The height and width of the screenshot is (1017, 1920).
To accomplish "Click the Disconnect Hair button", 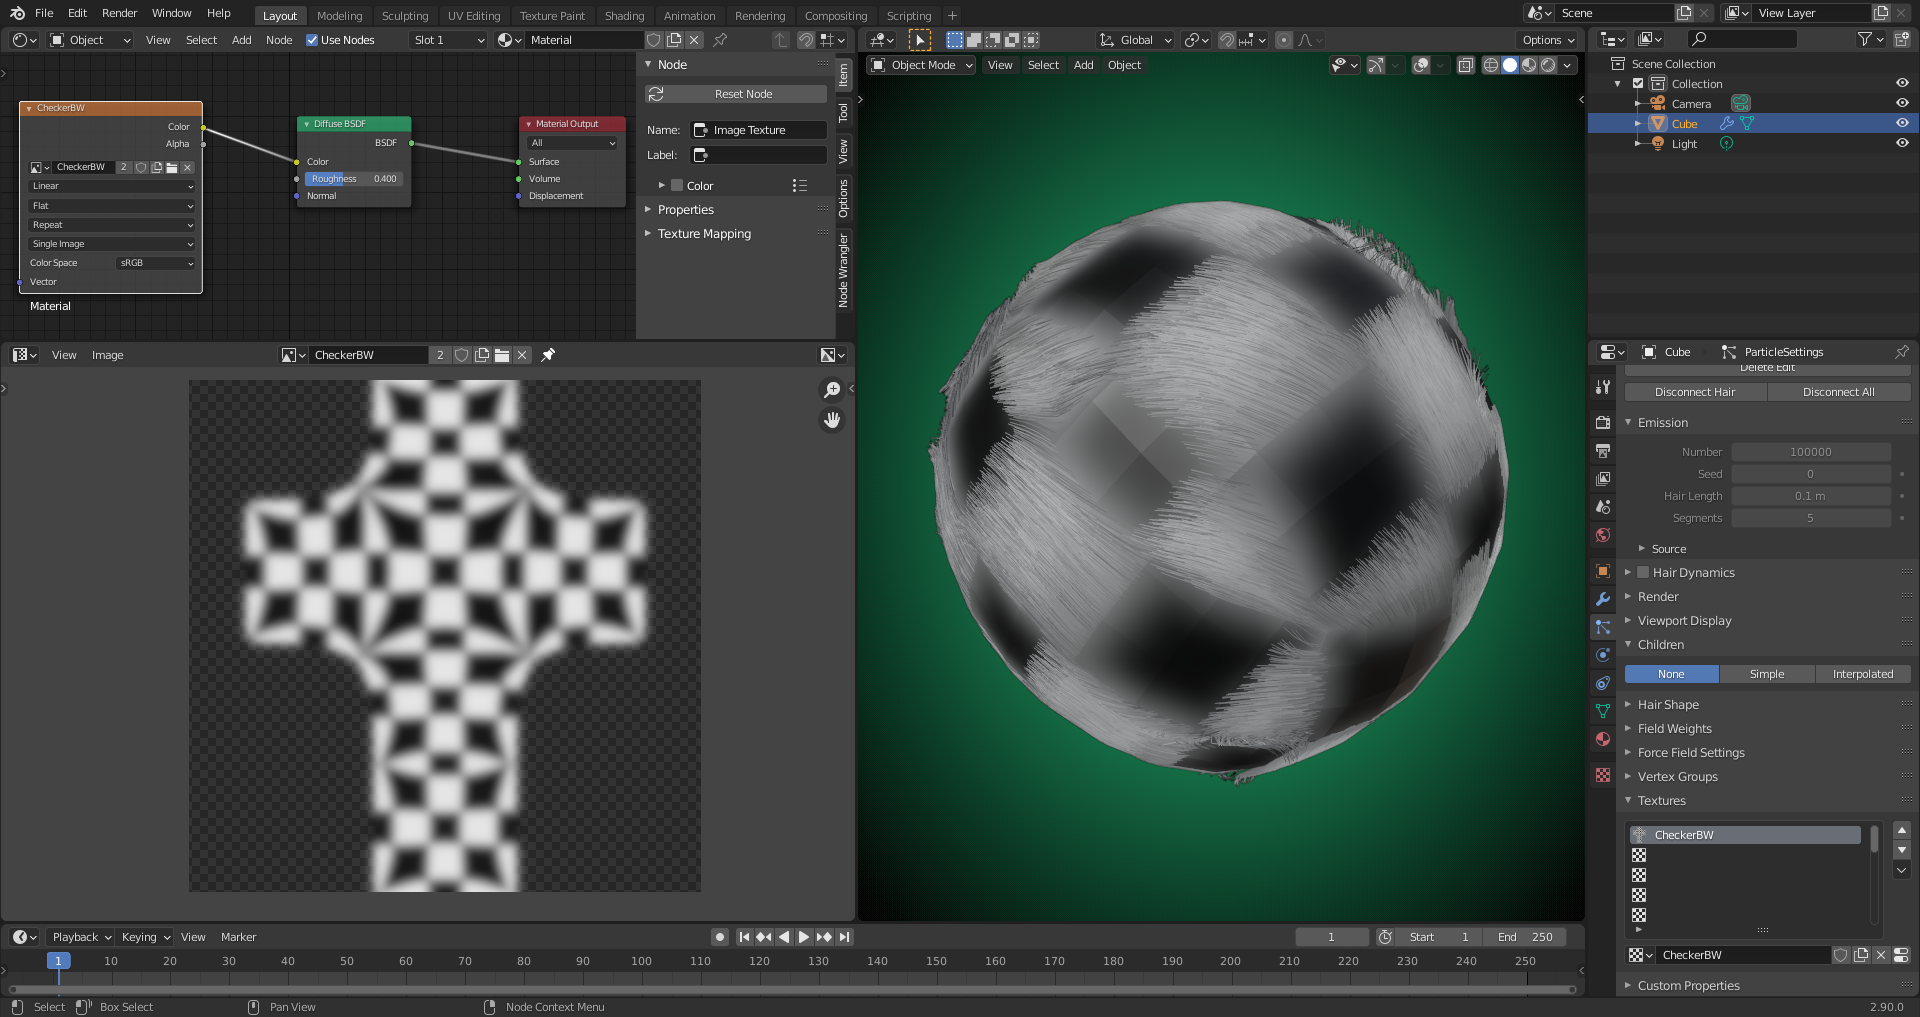I will click(1695, 392).
